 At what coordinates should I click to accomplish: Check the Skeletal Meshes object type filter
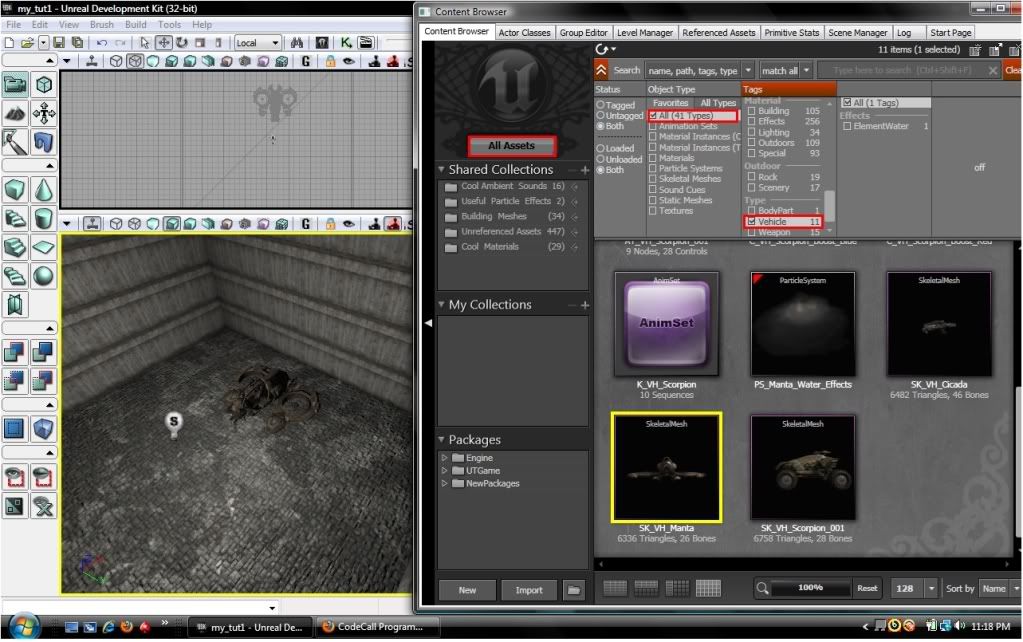tap(653, 179)
